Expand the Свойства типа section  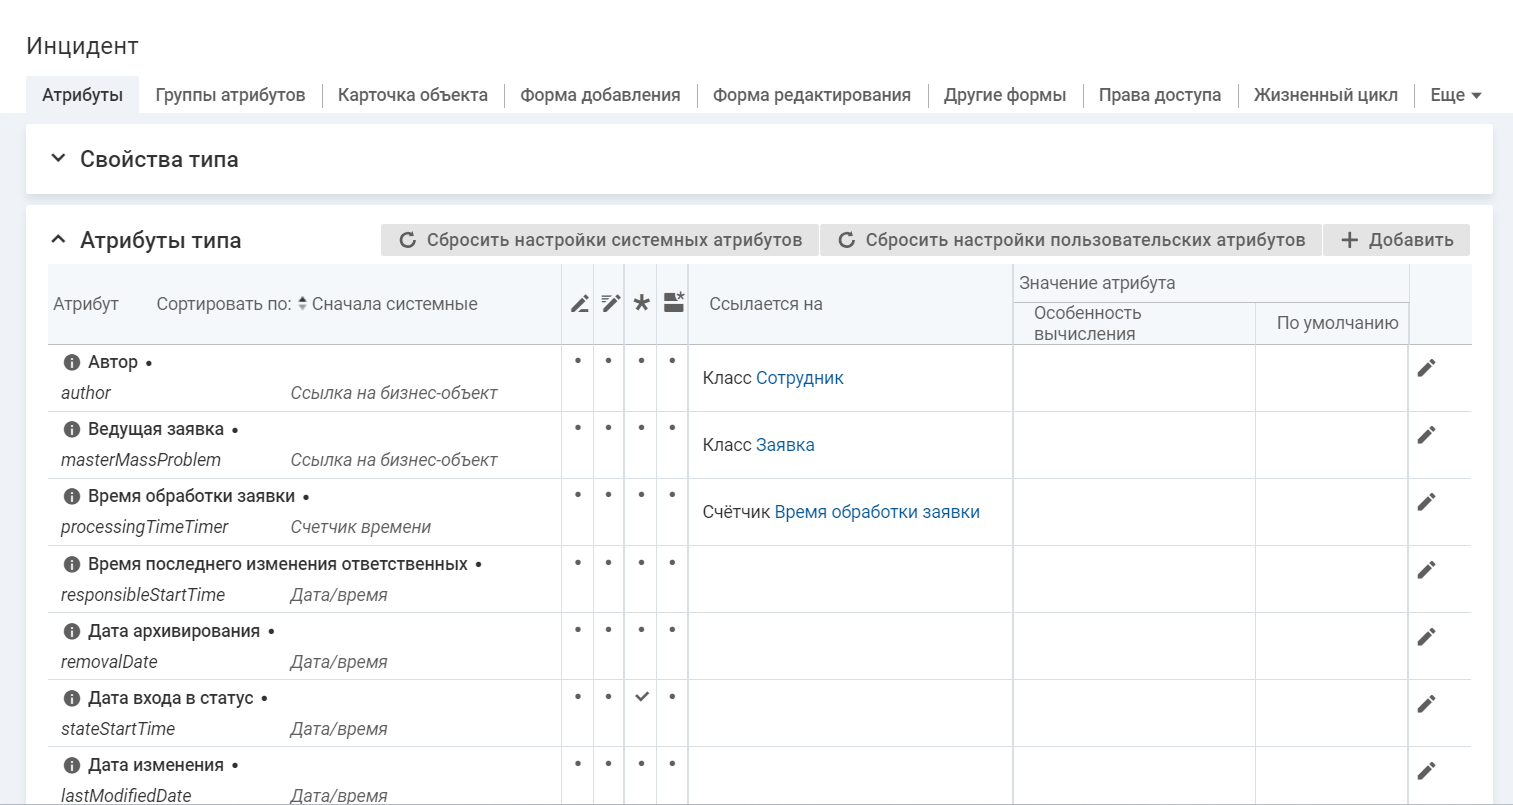coord(58,159)
